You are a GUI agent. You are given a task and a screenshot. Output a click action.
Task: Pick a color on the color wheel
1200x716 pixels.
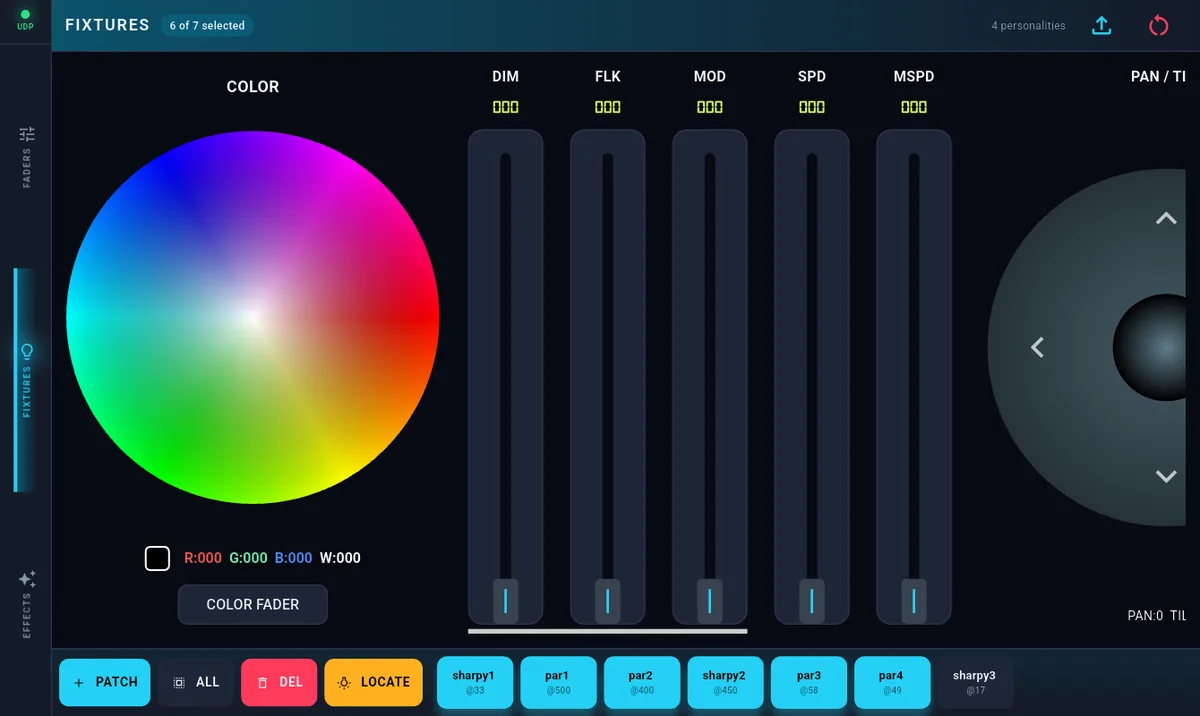tap(252, 317)
